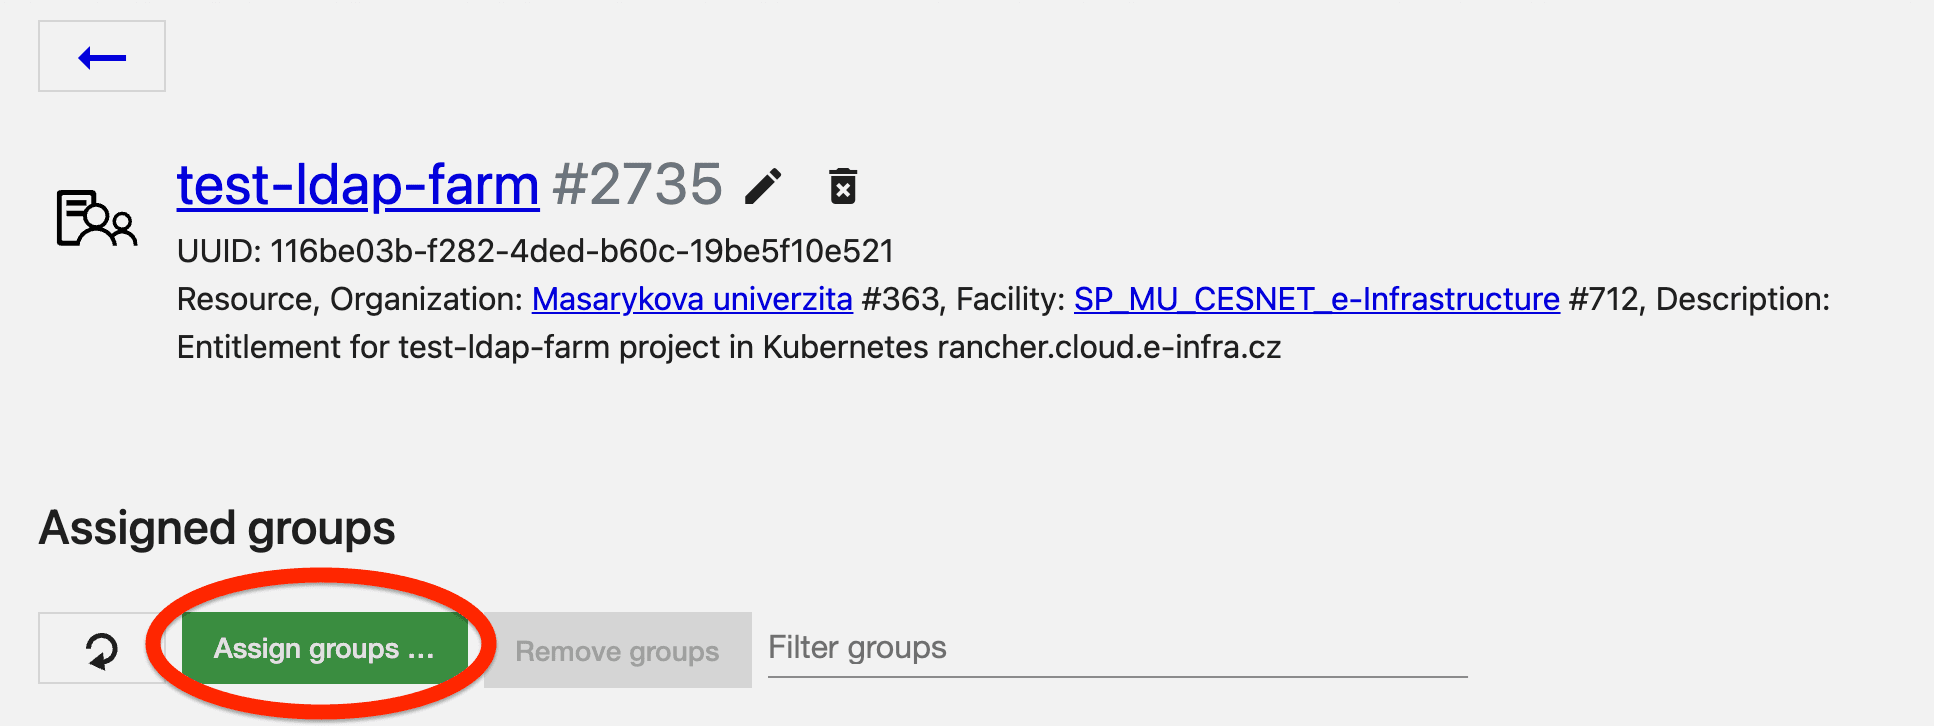
Task: Open the SP_MU_CESNET_e-Infrastructure facility link
Action: click(x=1316, y=299)
